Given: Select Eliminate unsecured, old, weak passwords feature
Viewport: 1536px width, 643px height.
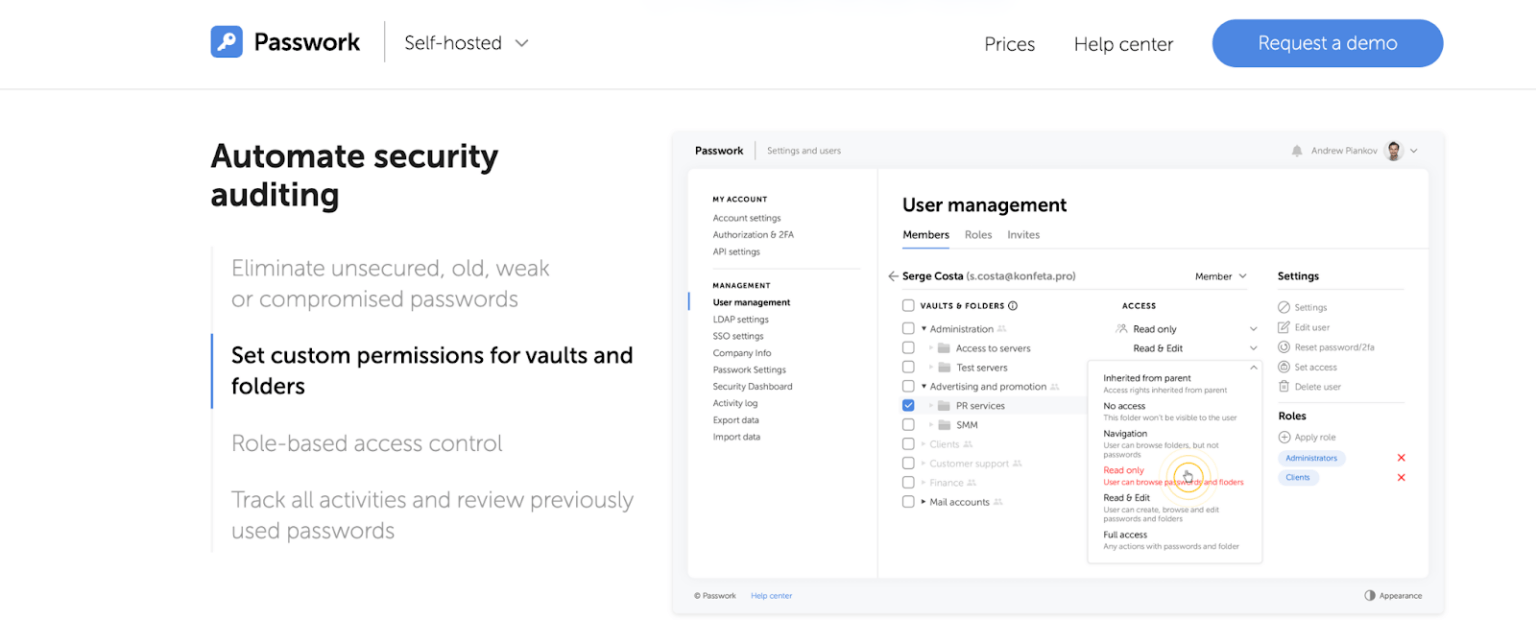Looking at the screenshot, I should pos(391,283).
